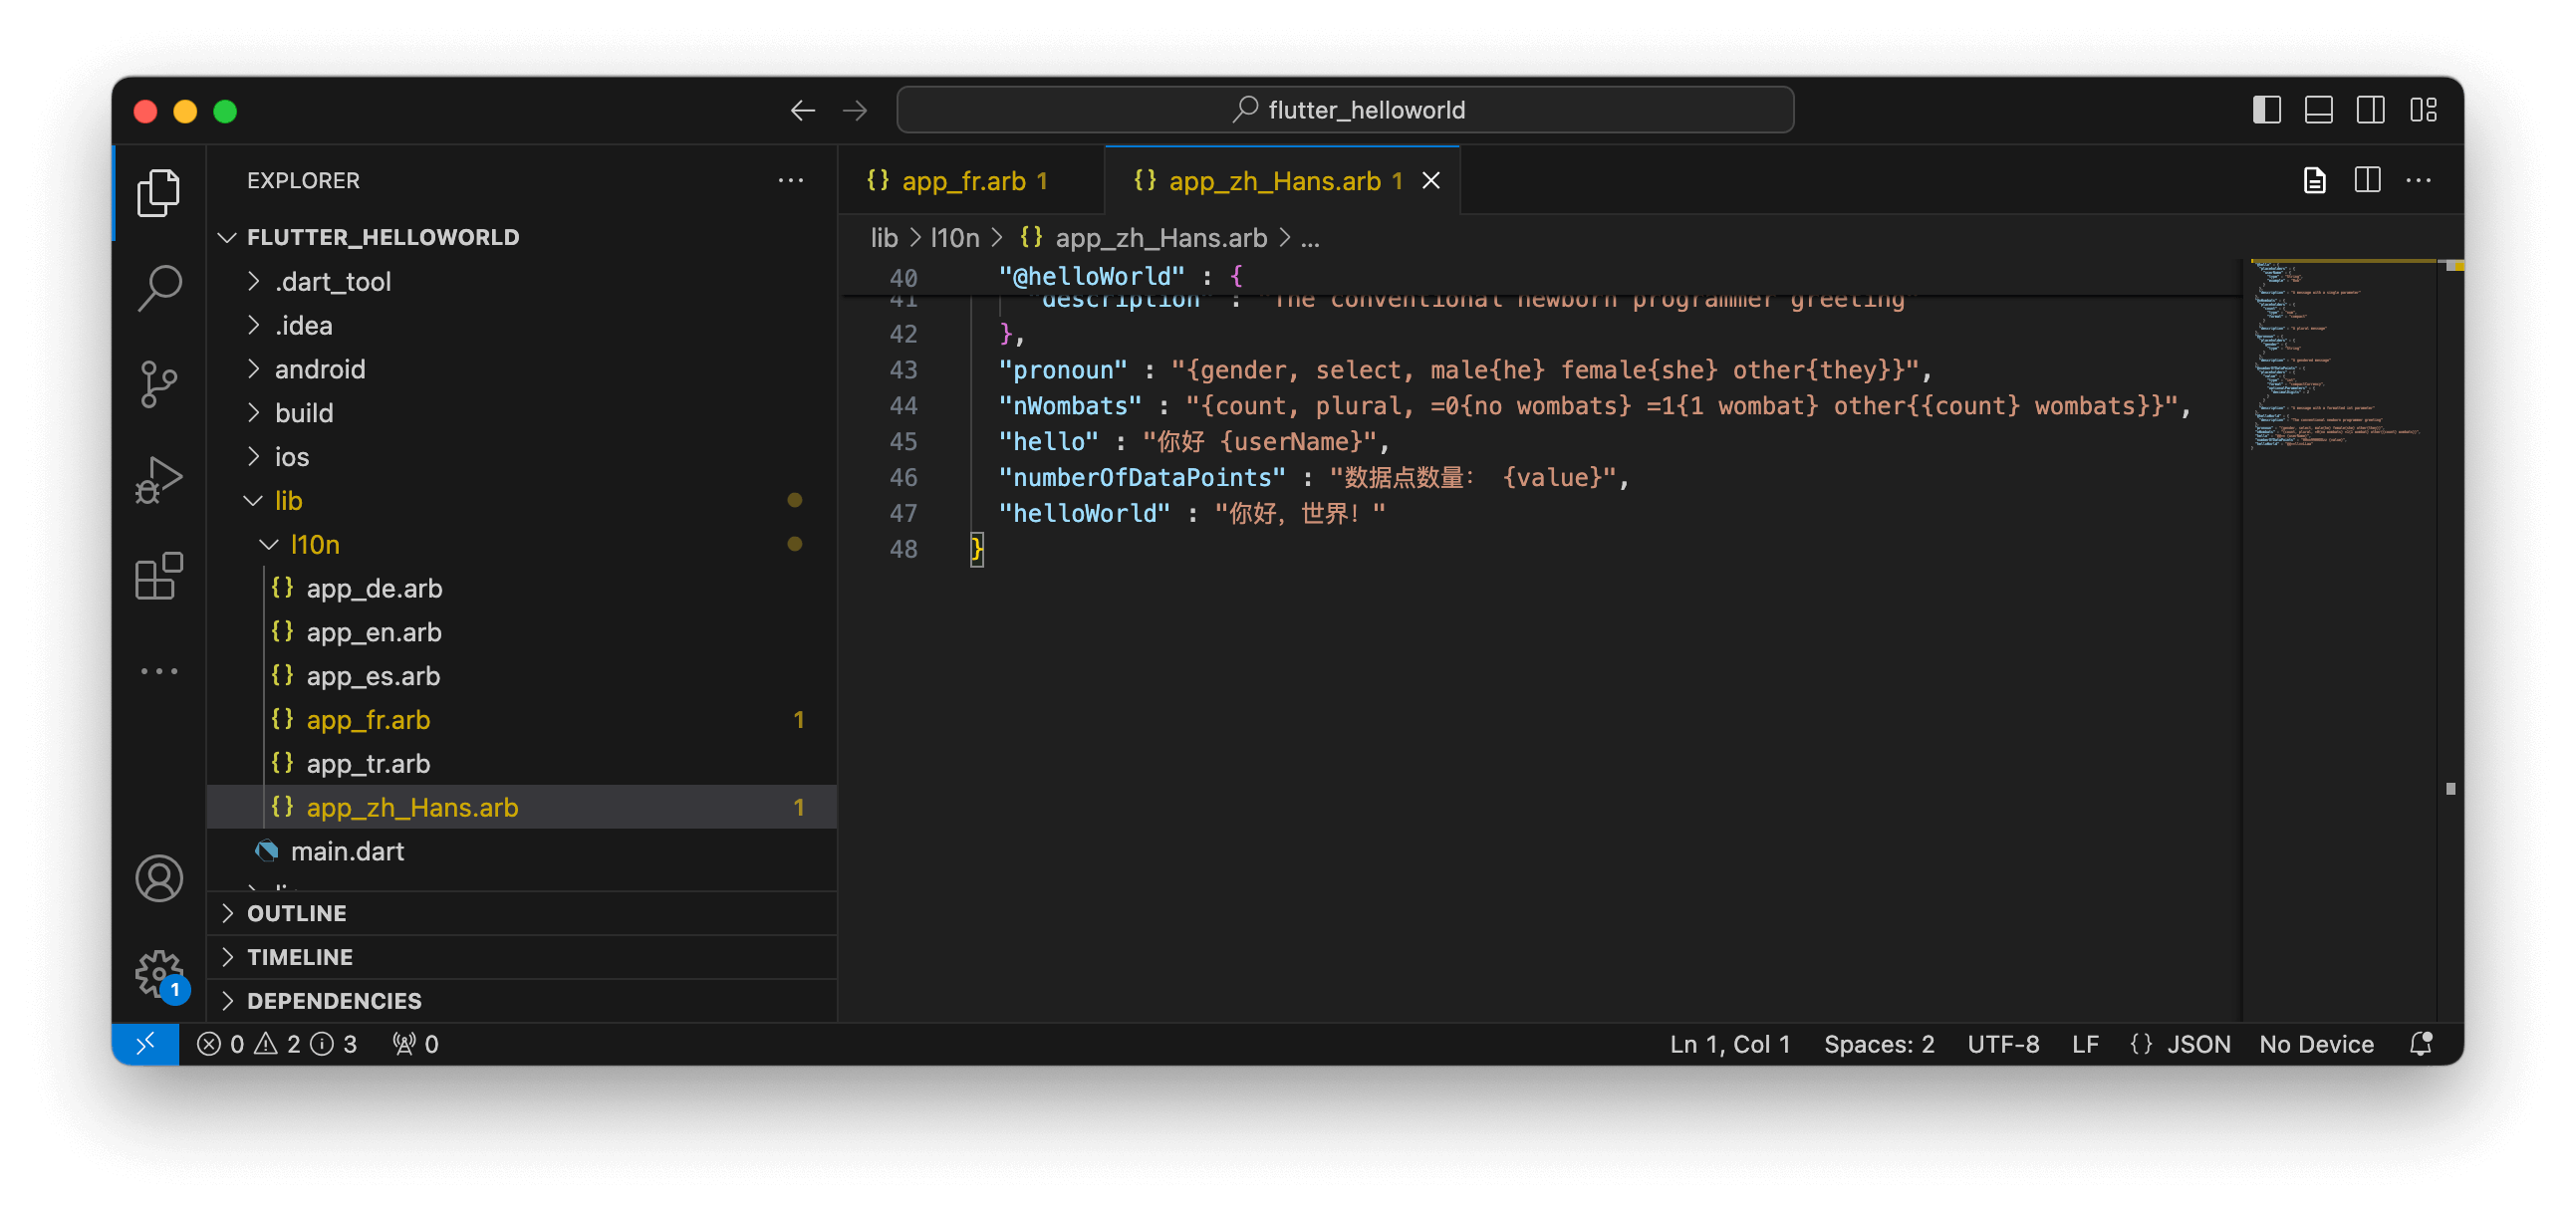
Task: Click No Device in the status bar
Action: point(2316,1043)
